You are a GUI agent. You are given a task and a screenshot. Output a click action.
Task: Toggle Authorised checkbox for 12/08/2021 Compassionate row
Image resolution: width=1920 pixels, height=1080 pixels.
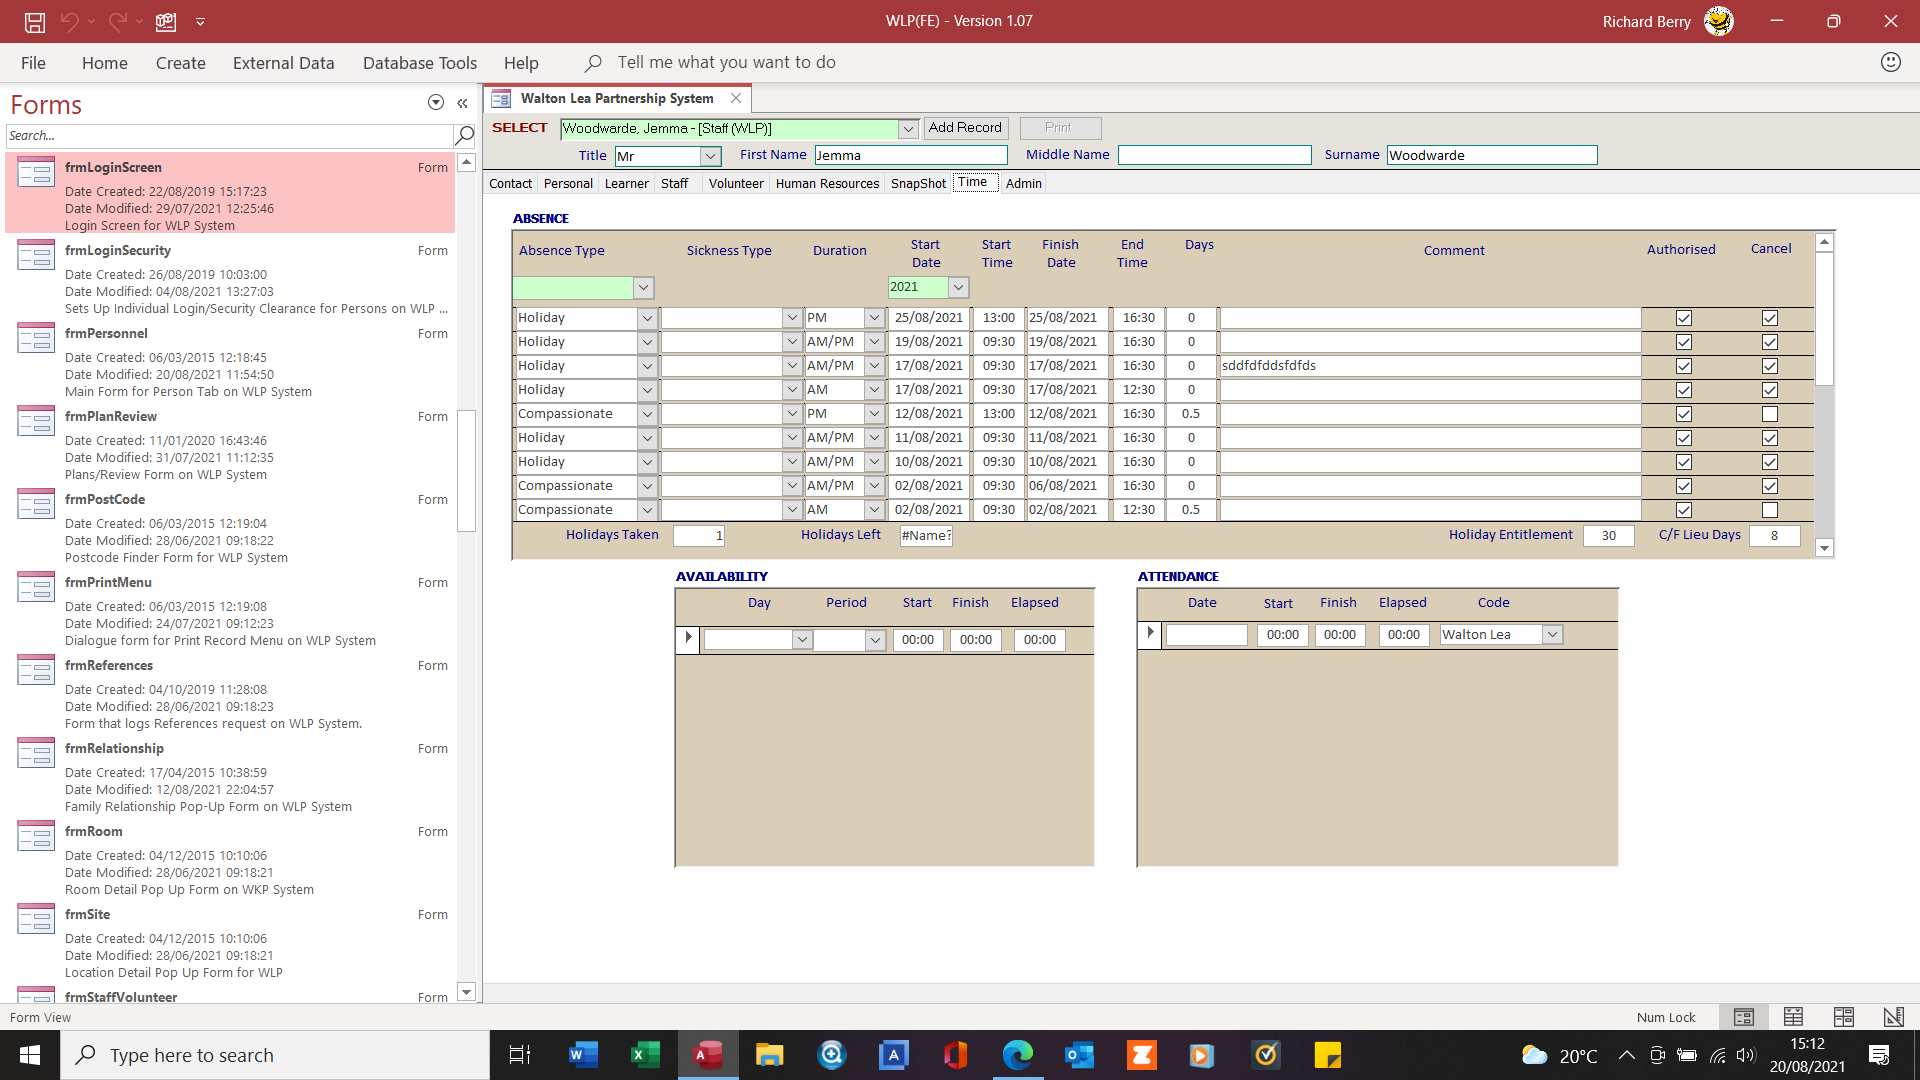point(1684,414)
